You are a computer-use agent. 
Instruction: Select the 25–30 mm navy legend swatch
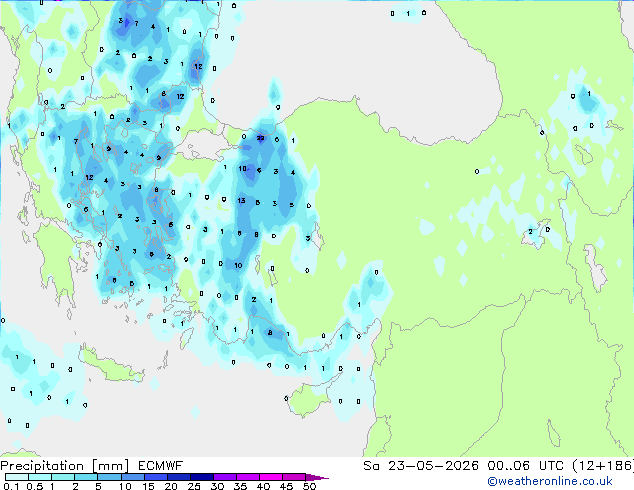tap(201, 477)
